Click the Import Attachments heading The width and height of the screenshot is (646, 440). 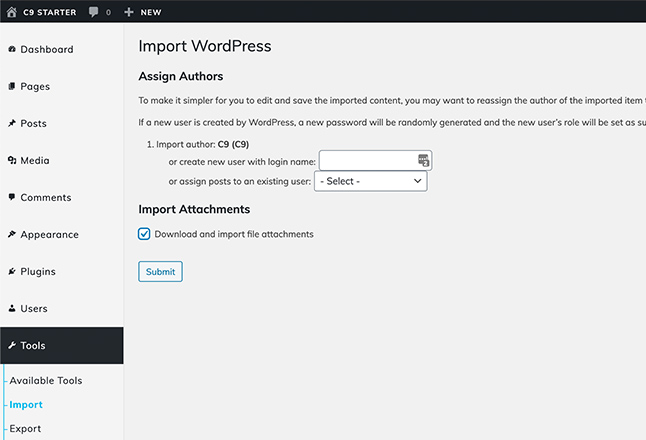[x=194, y=209]
